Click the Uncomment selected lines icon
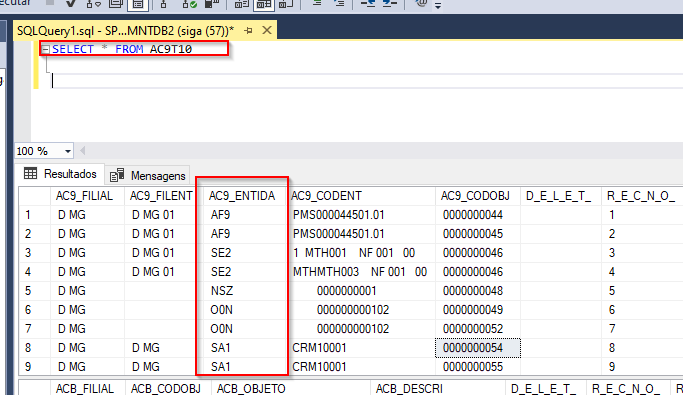This screenshot has width=683, height=395. (339, 3)
